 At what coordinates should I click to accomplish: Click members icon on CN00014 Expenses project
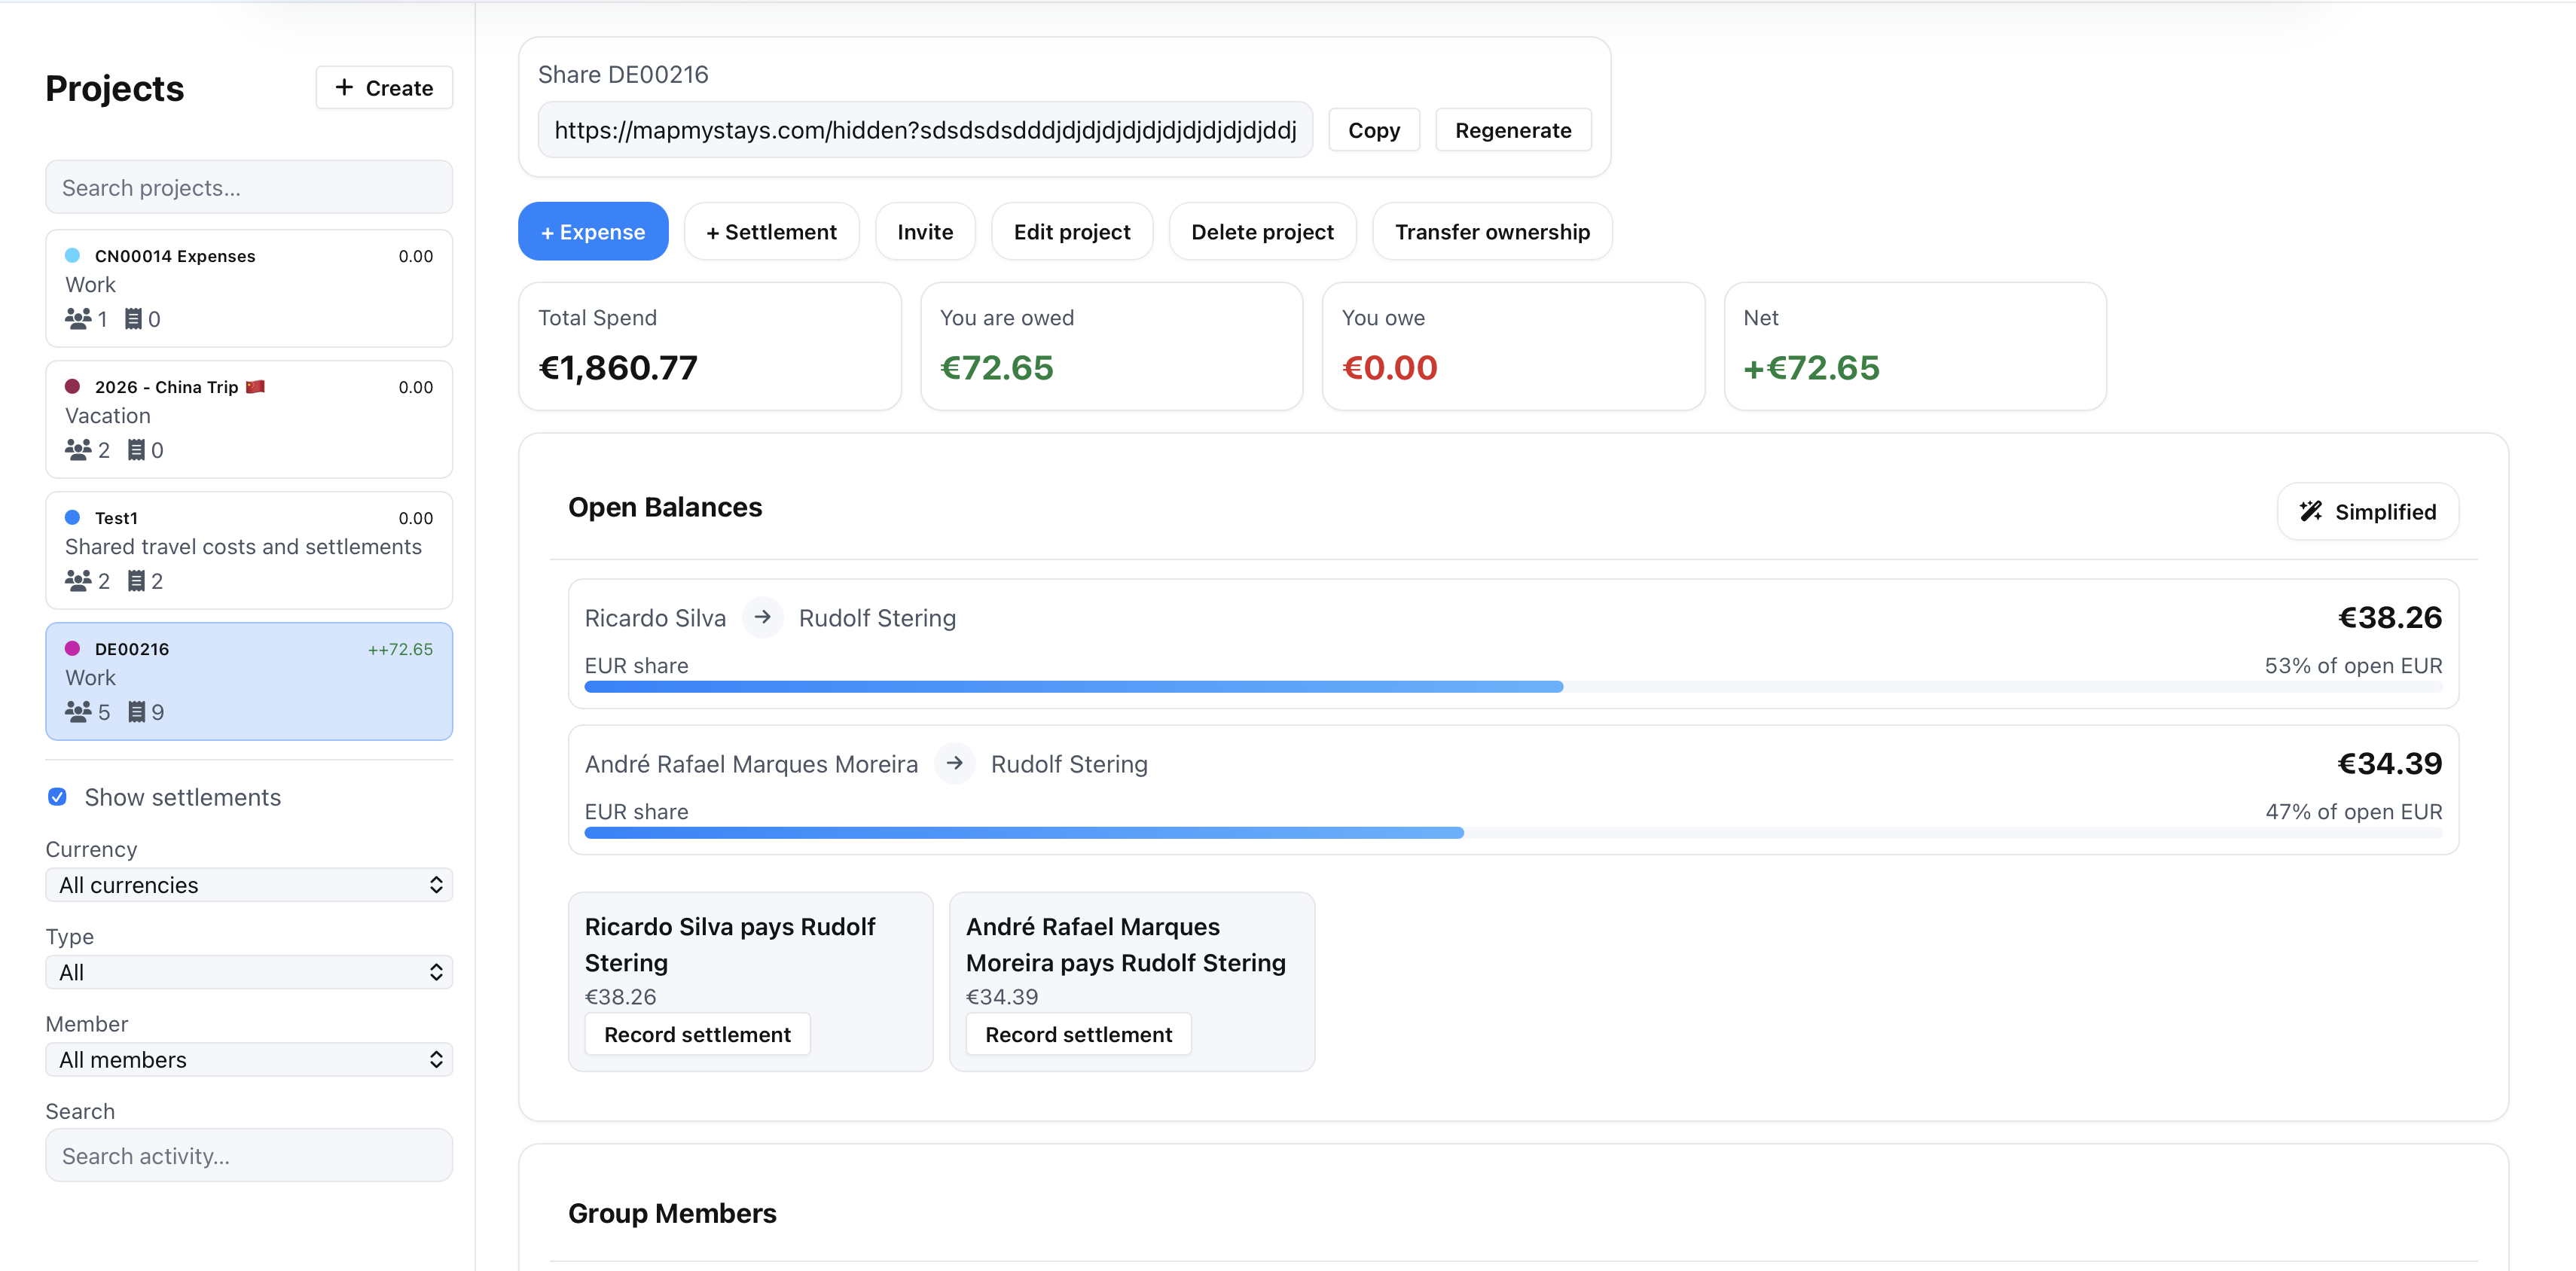point(78,318)
